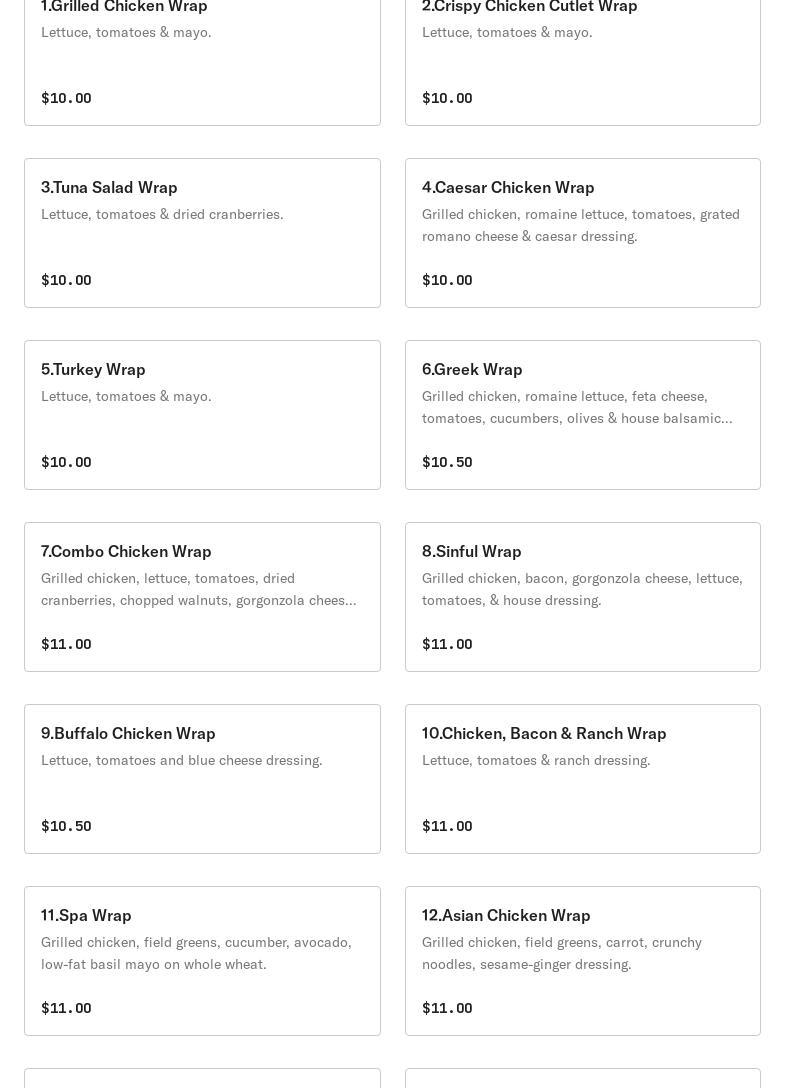The height and width of the screenshot is (1088, 785).
Task: Click the Combo Chicken Wrap $11.00 price
Action: pos(66,644)
